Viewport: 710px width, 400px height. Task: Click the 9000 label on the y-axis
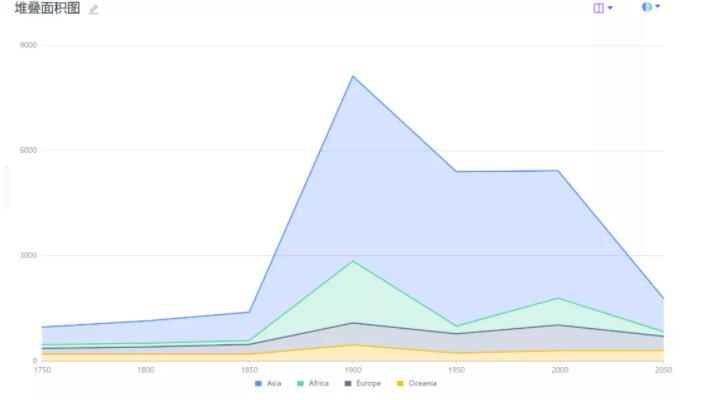(29, 45)
